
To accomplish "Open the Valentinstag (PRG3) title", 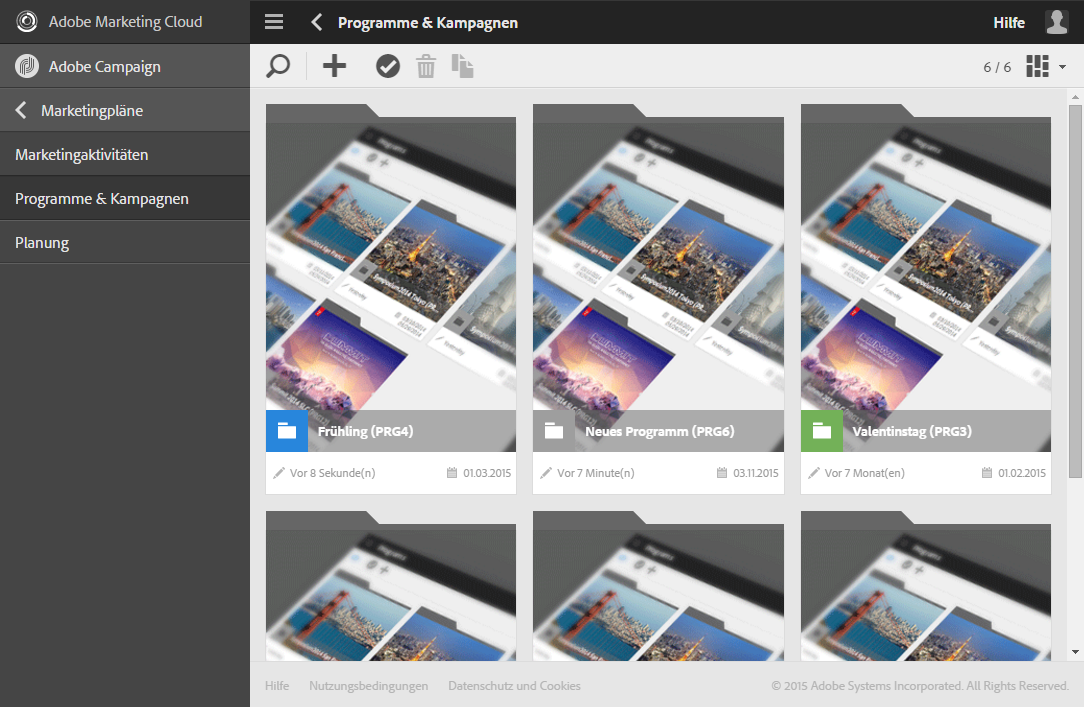I will 912,431.
